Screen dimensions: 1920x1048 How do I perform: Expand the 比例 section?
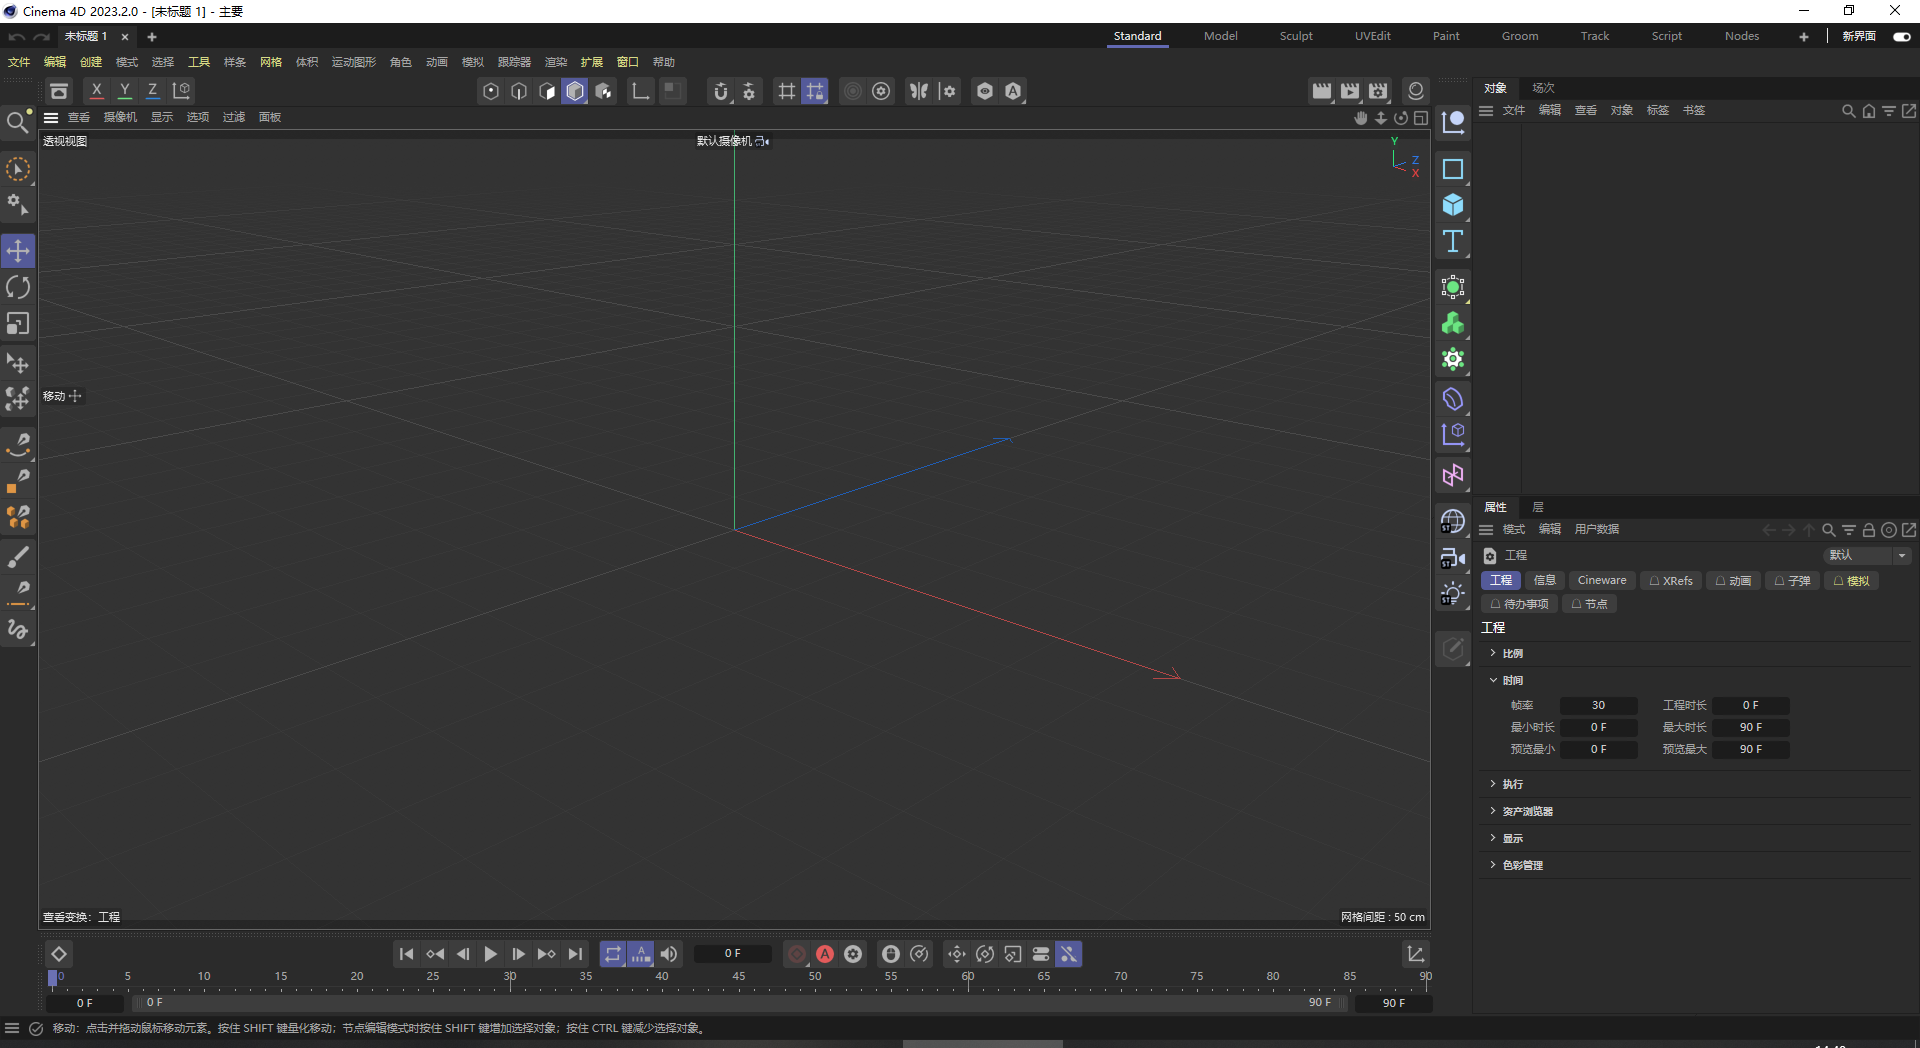(1494, 653)
